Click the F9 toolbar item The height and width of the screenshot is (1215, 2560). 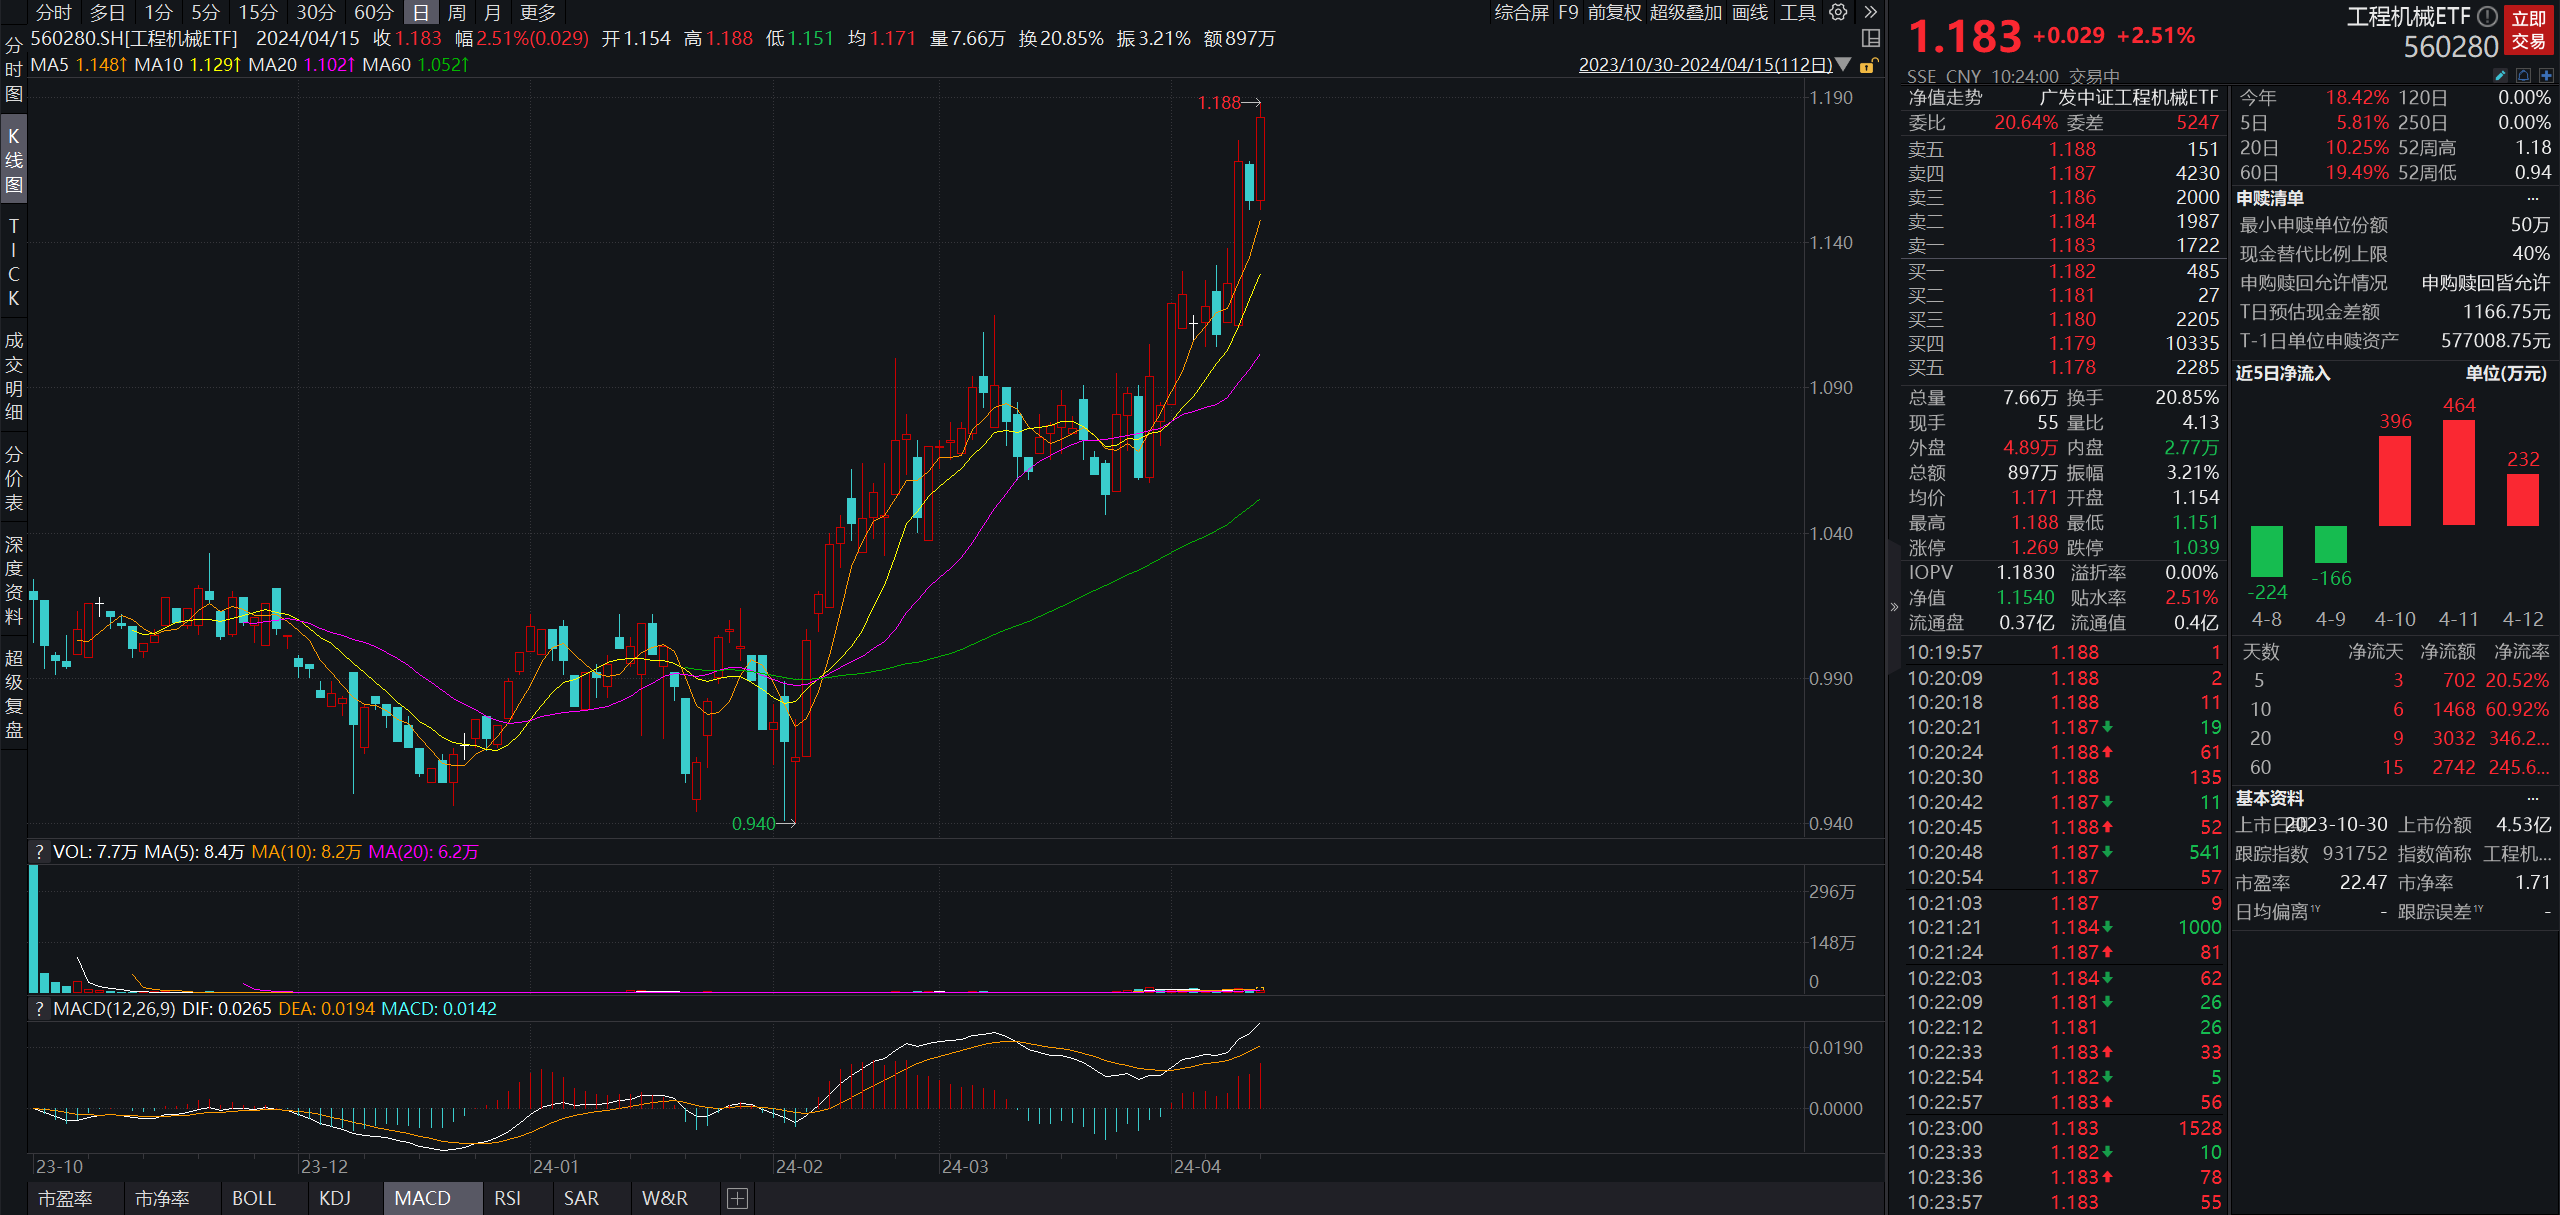[x=1568, y=12]
